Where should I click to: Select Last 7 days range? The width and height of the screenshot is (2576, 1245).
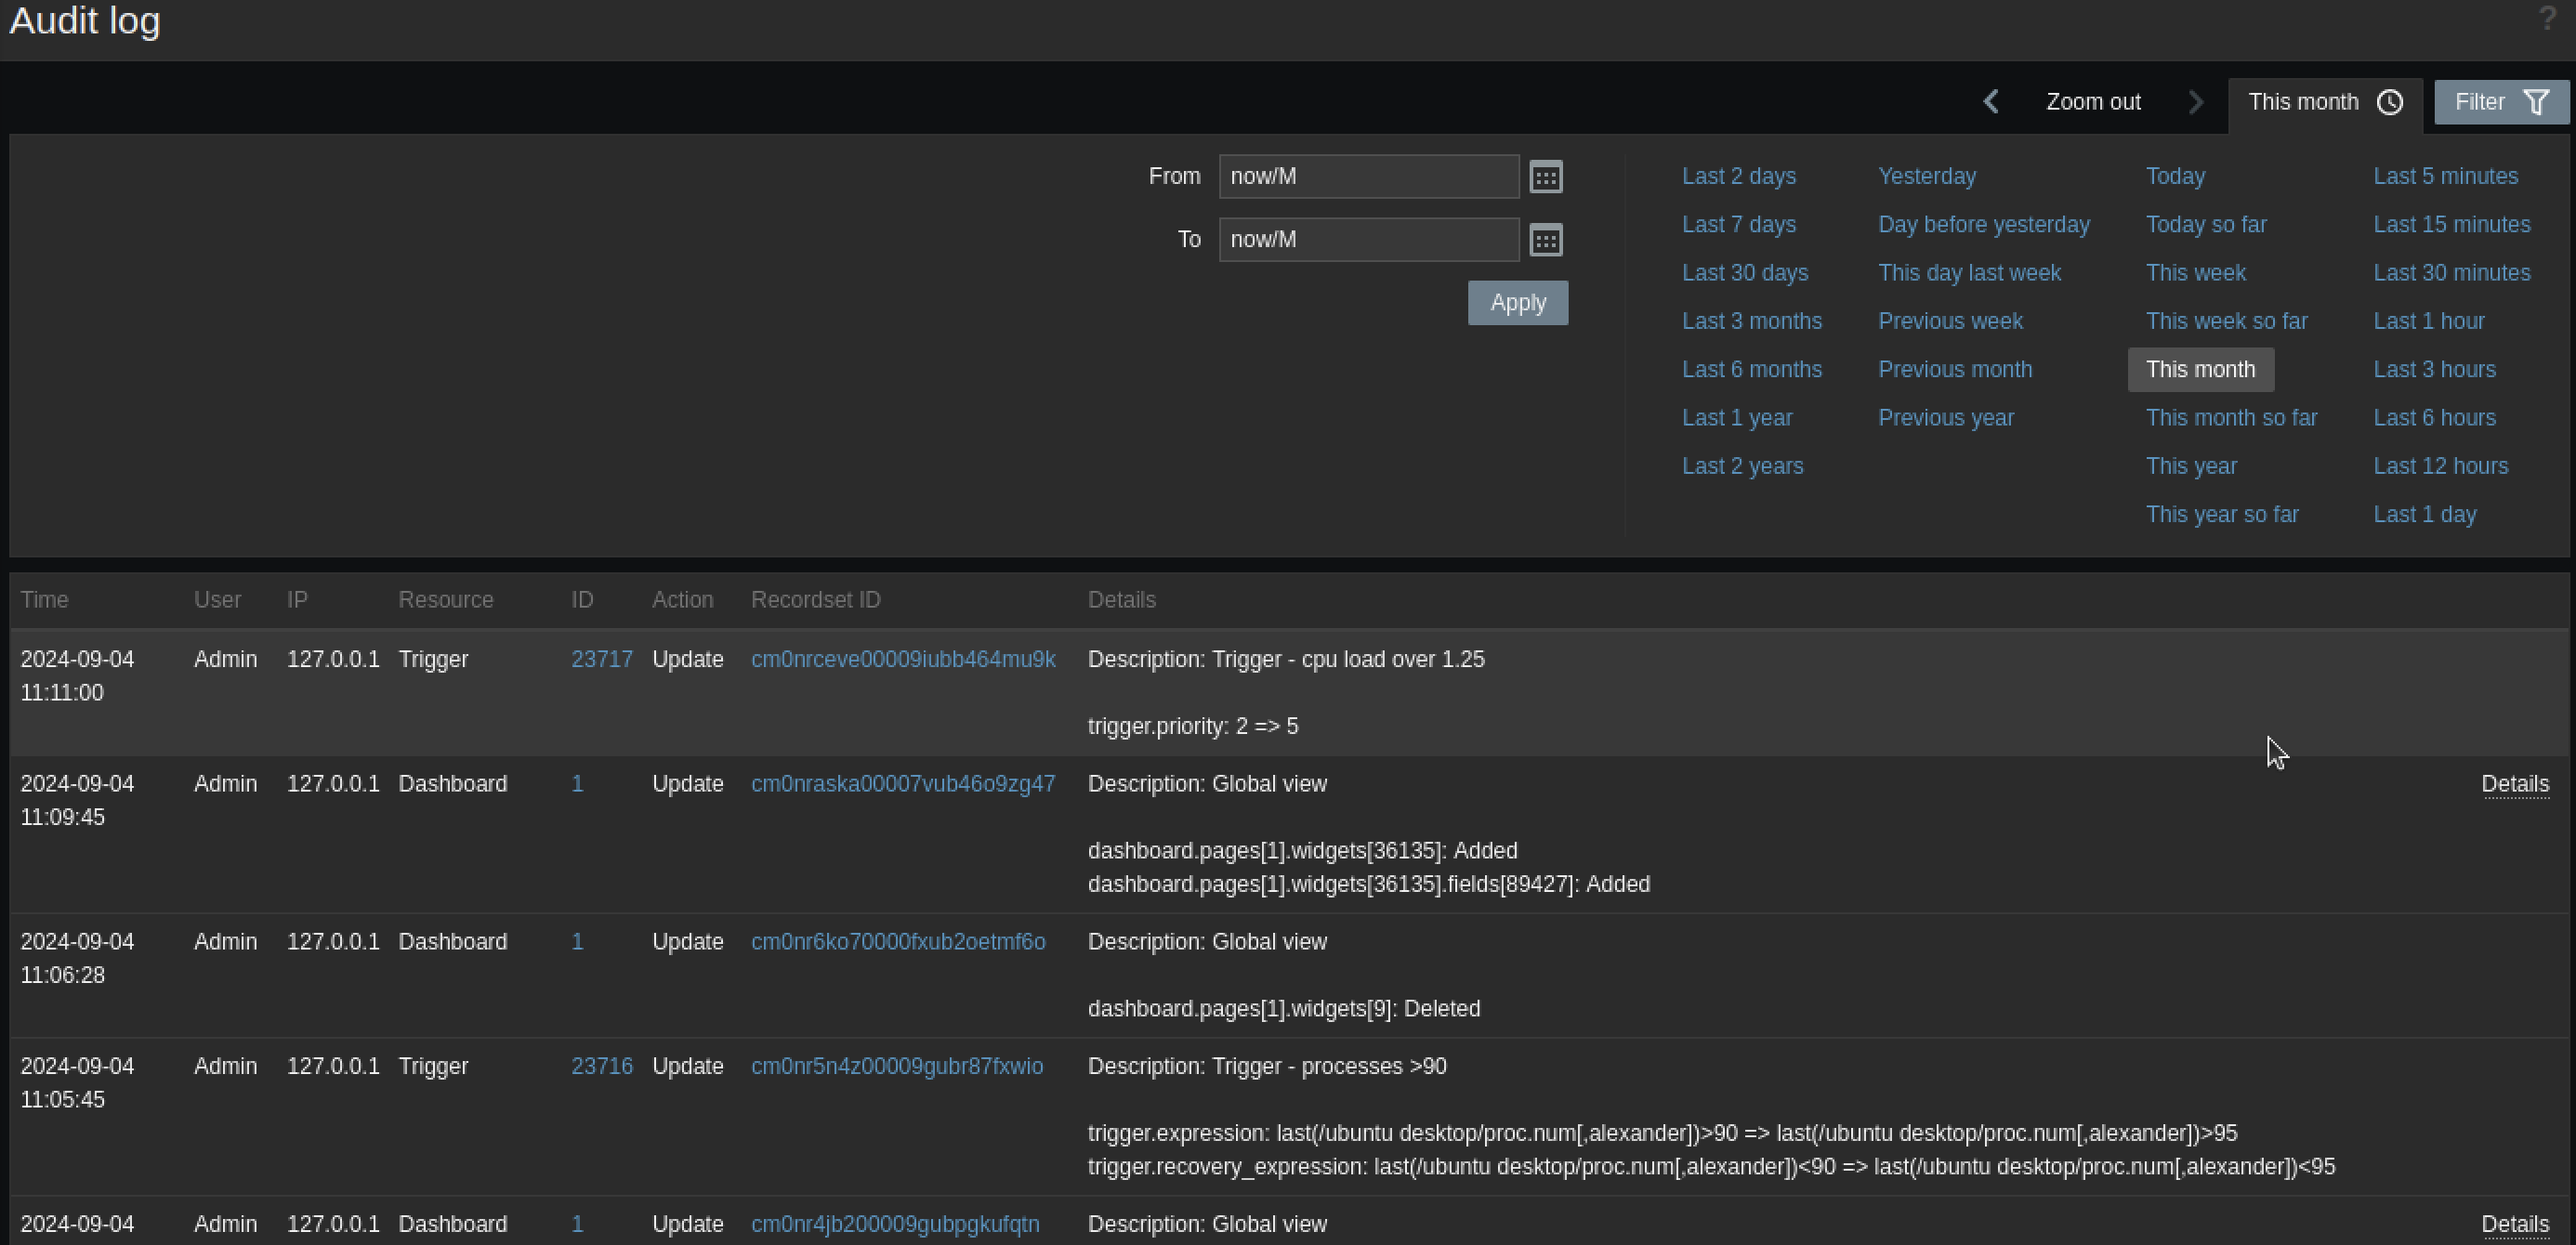tap(1738, 225)
